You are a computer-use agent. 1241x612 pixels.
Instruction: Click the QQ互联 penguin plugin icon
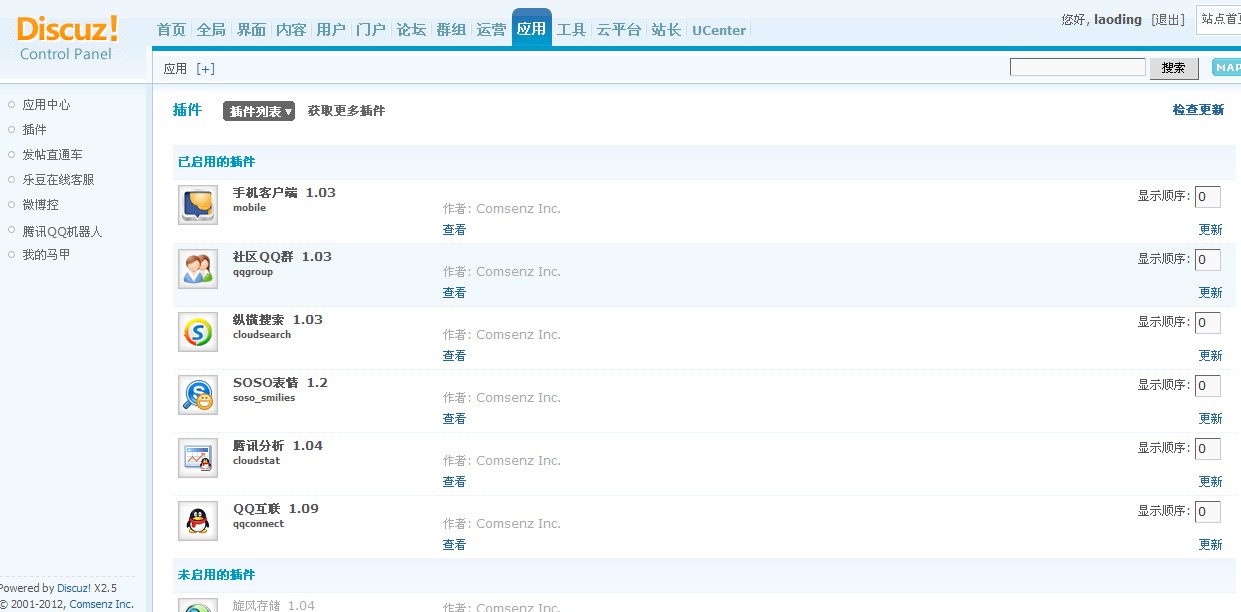[x=198, y=520]
